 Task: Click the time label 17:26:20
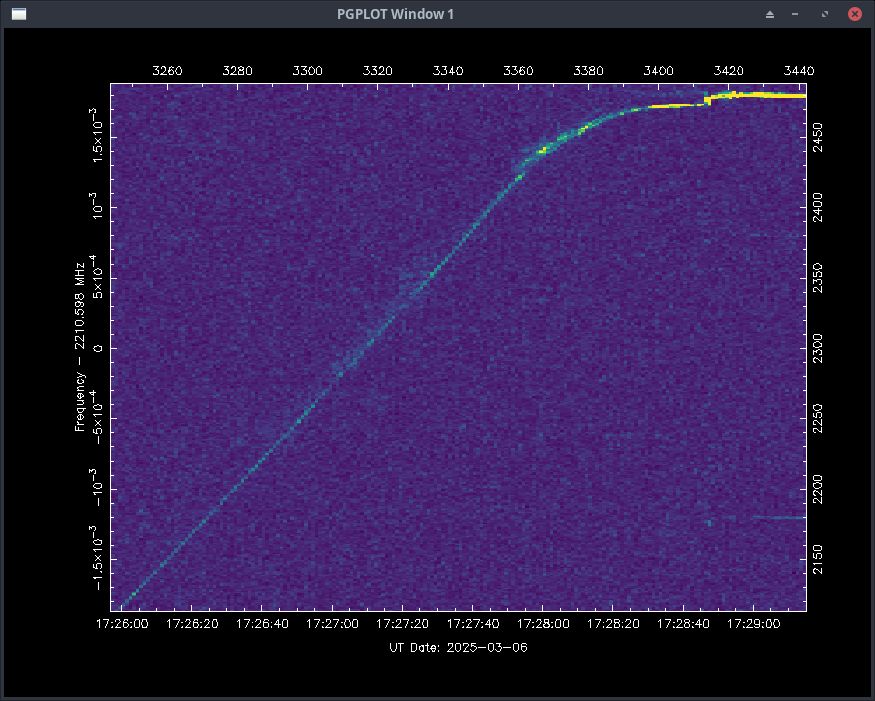pos(192,624)
